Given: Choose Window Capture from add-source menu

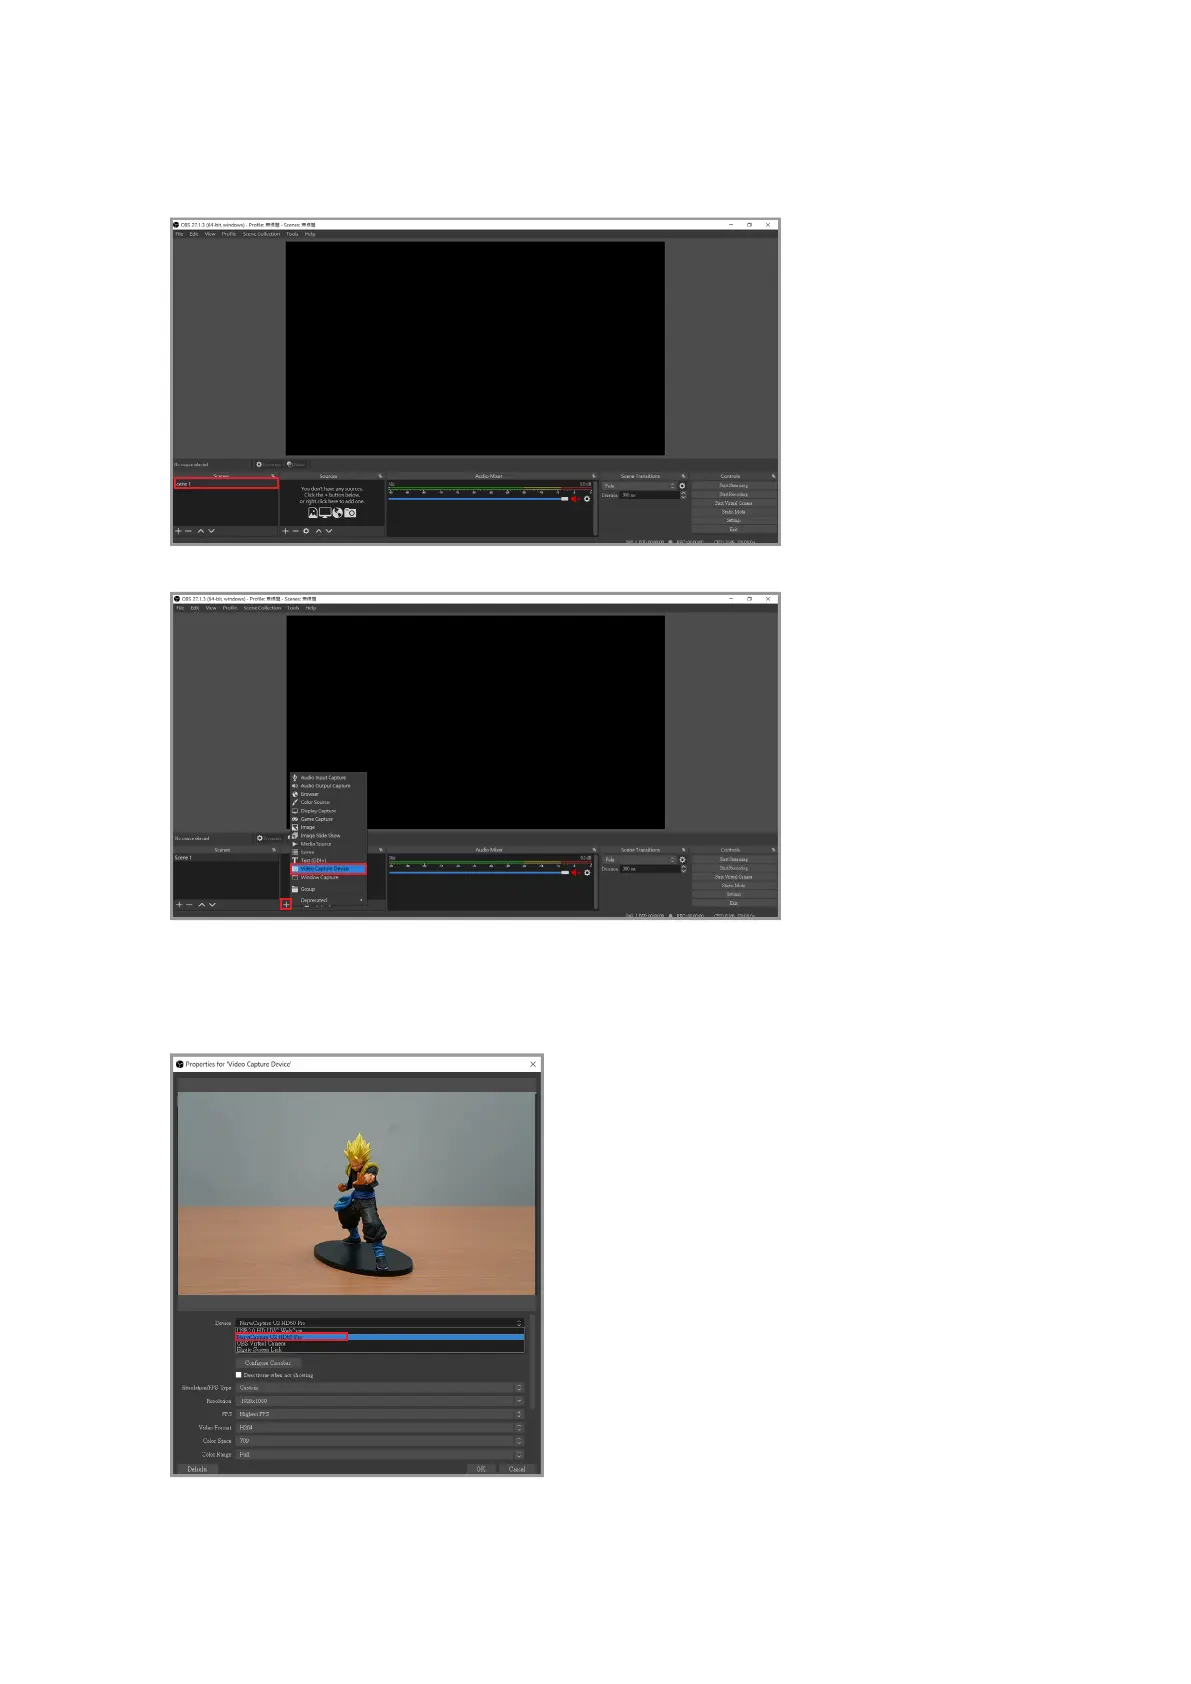Looking at the screenshot, I should [x=328, y=877].
